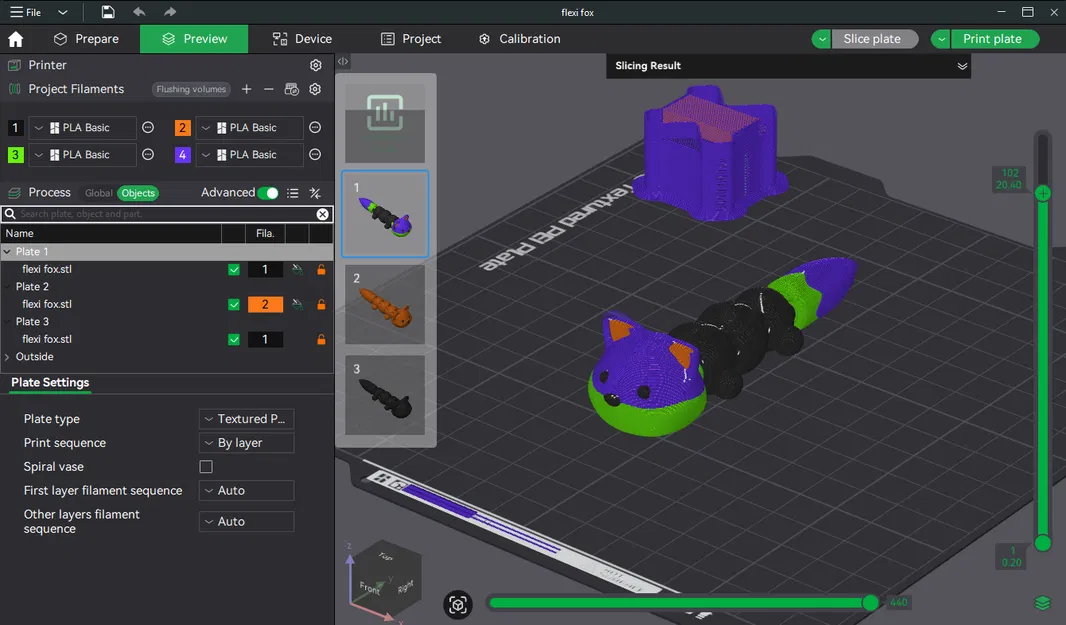Open compare presets icon in Process row
1066x625 pixels.
(x=315, y=193)
